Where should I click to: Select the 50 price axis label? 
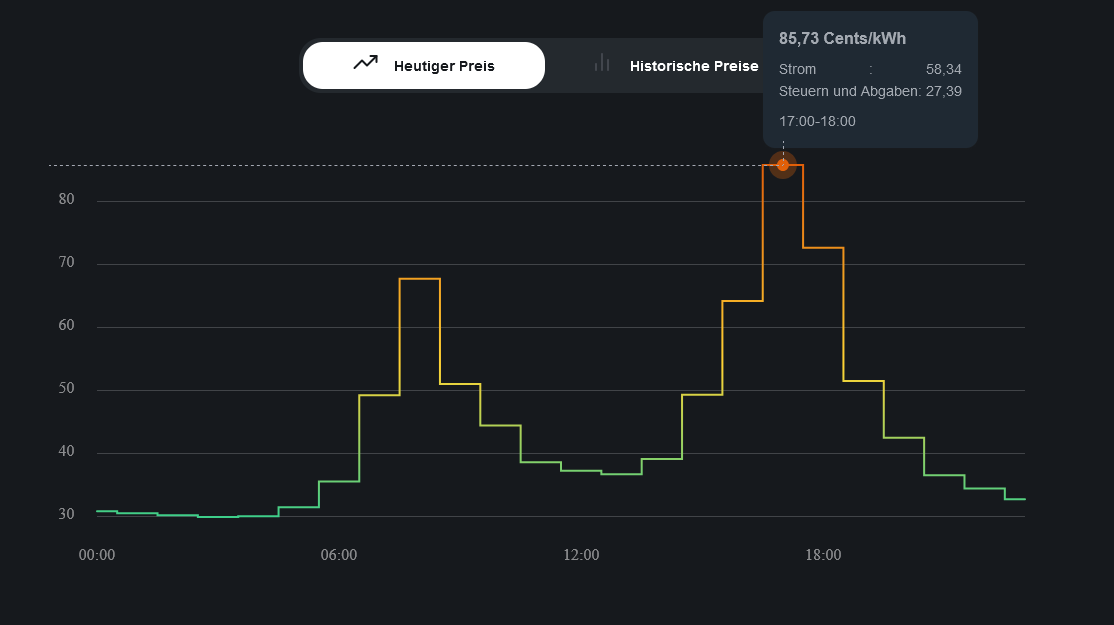pos(67,389)
